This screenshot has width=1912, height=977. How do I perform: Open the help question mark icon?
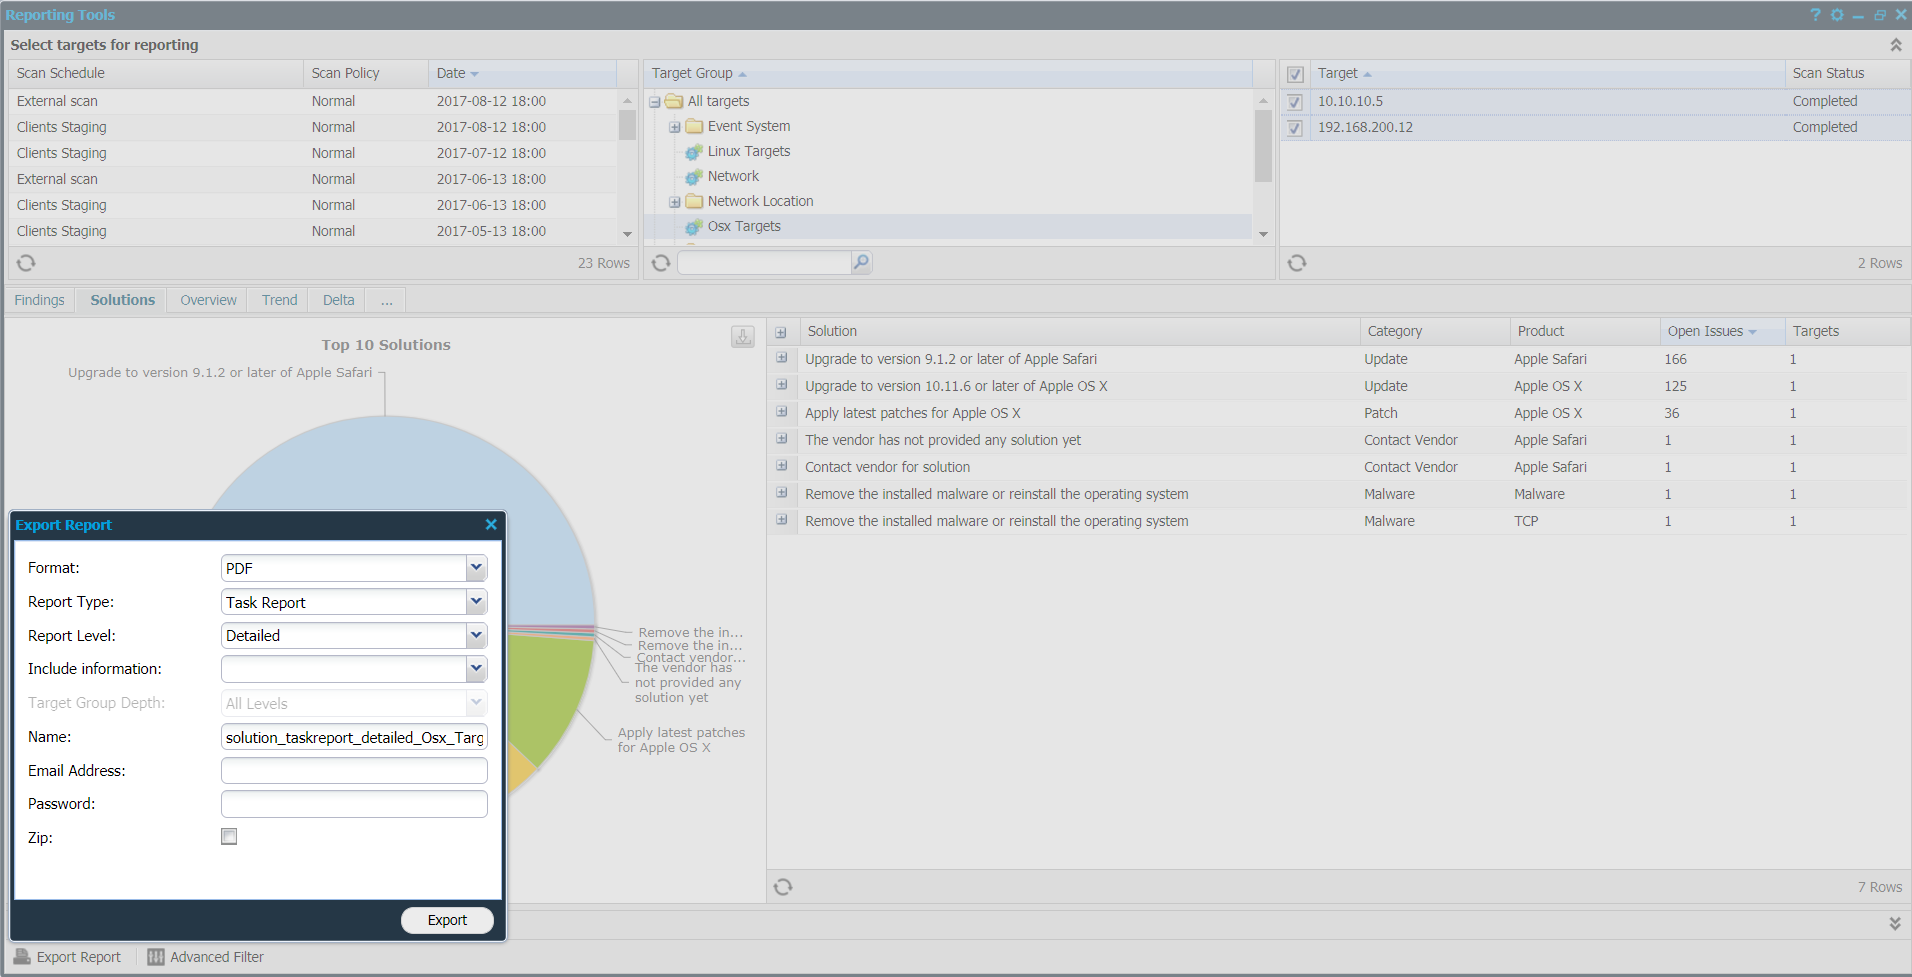tap(1815, 15)
